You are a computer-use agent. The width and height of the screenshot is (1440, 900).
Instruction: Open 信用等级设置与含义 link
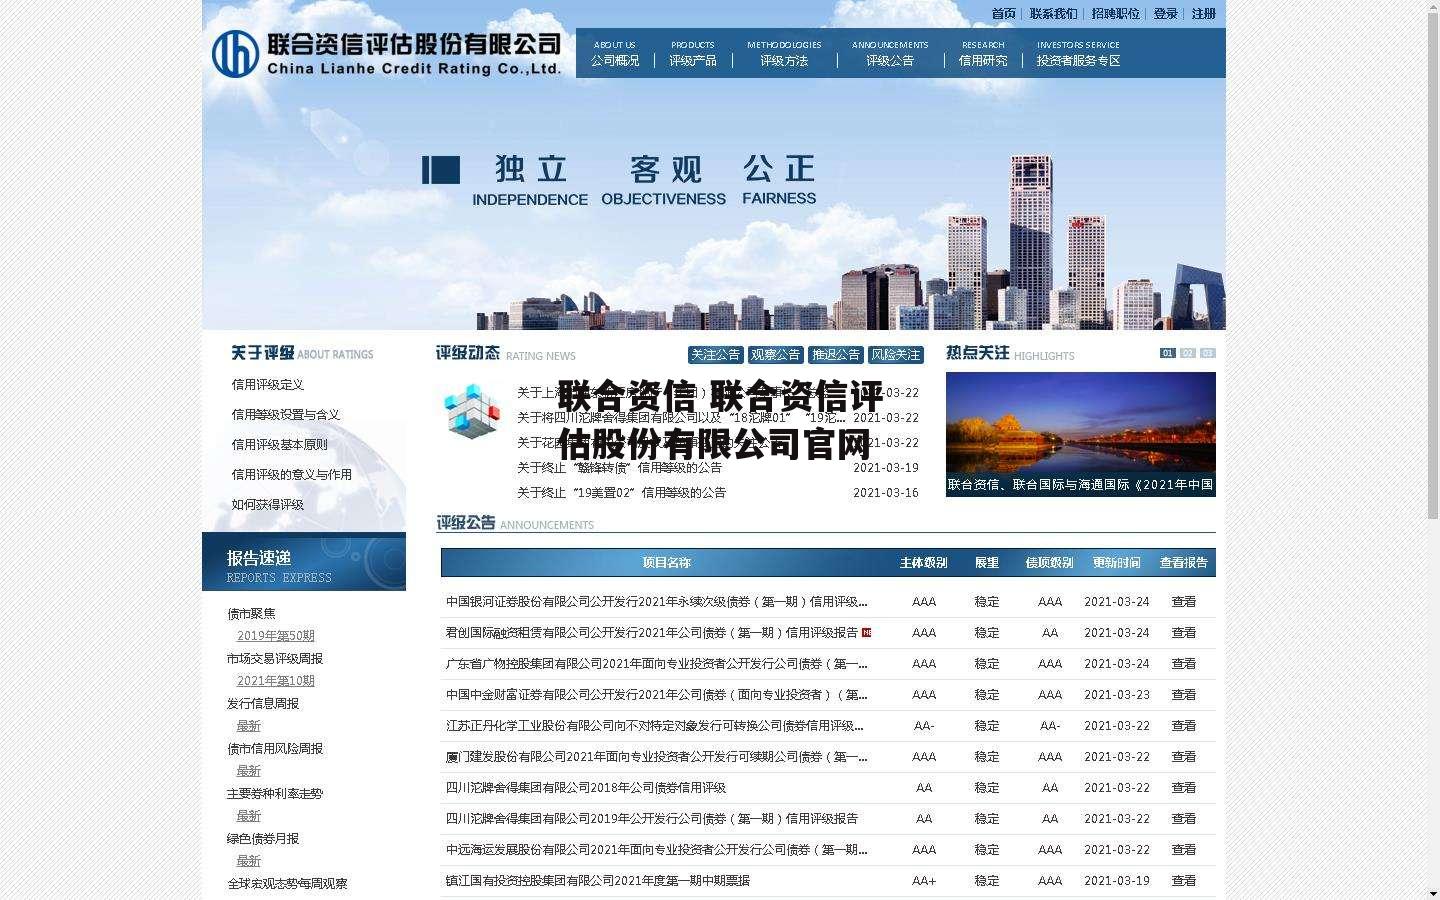coord(286,415)
